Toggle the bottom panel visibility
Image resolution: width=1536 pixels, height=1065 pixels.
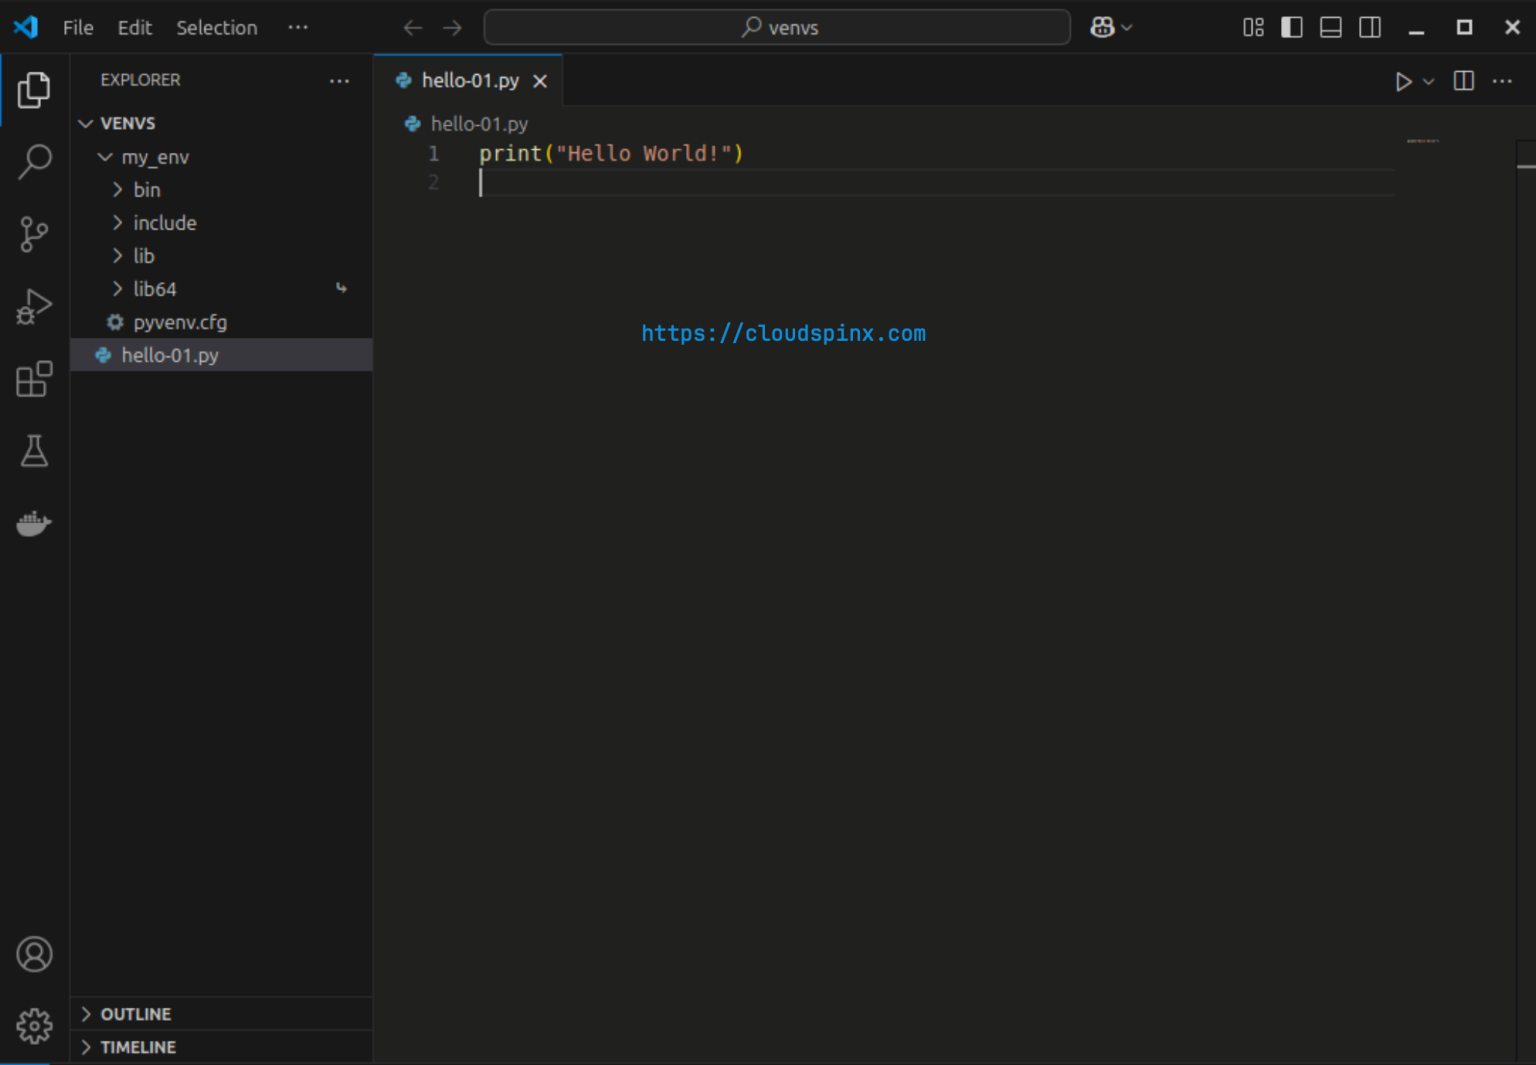click(1330, 27)
